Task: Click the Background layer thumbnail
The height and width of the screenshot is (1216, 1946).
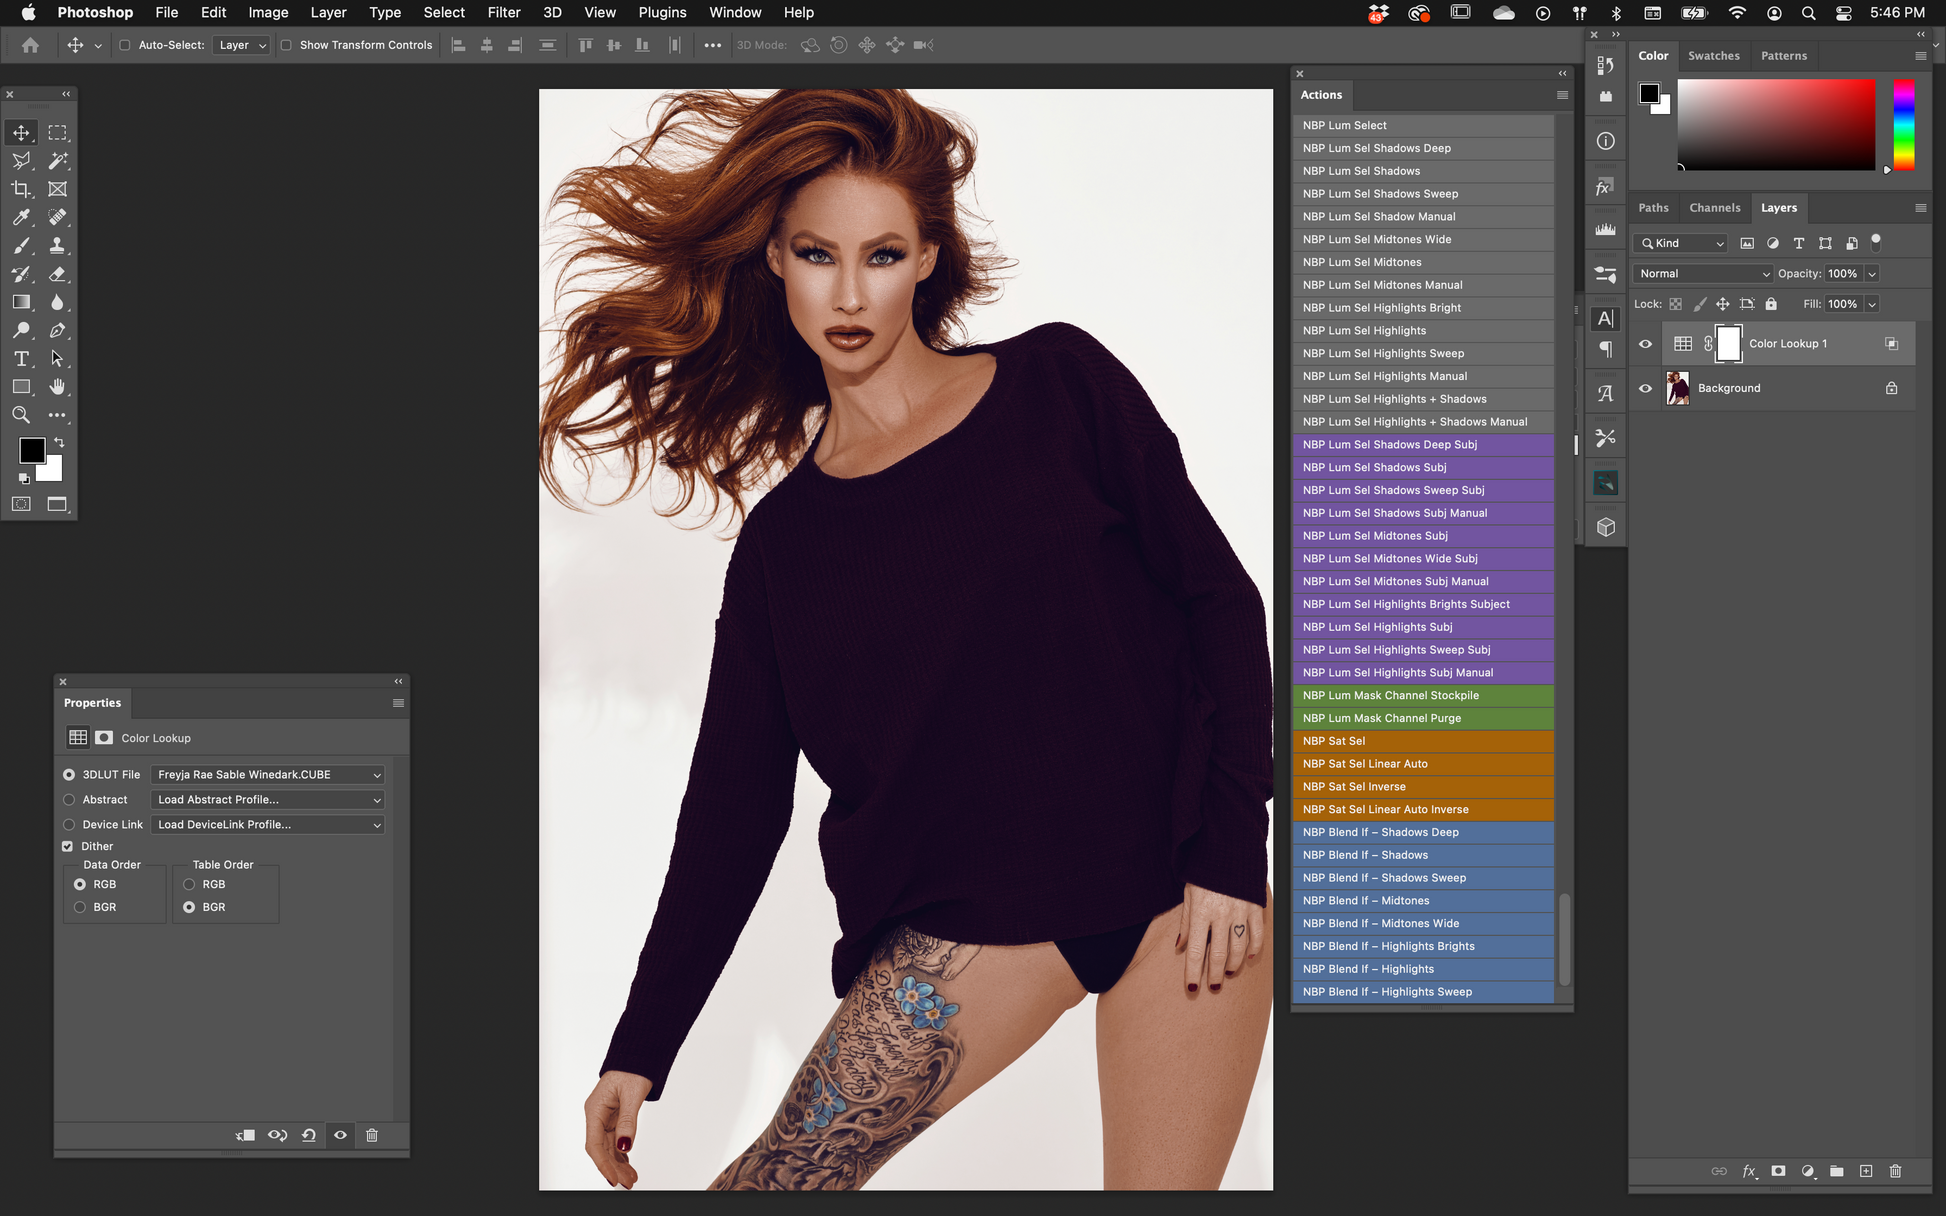Action: 1678,388
